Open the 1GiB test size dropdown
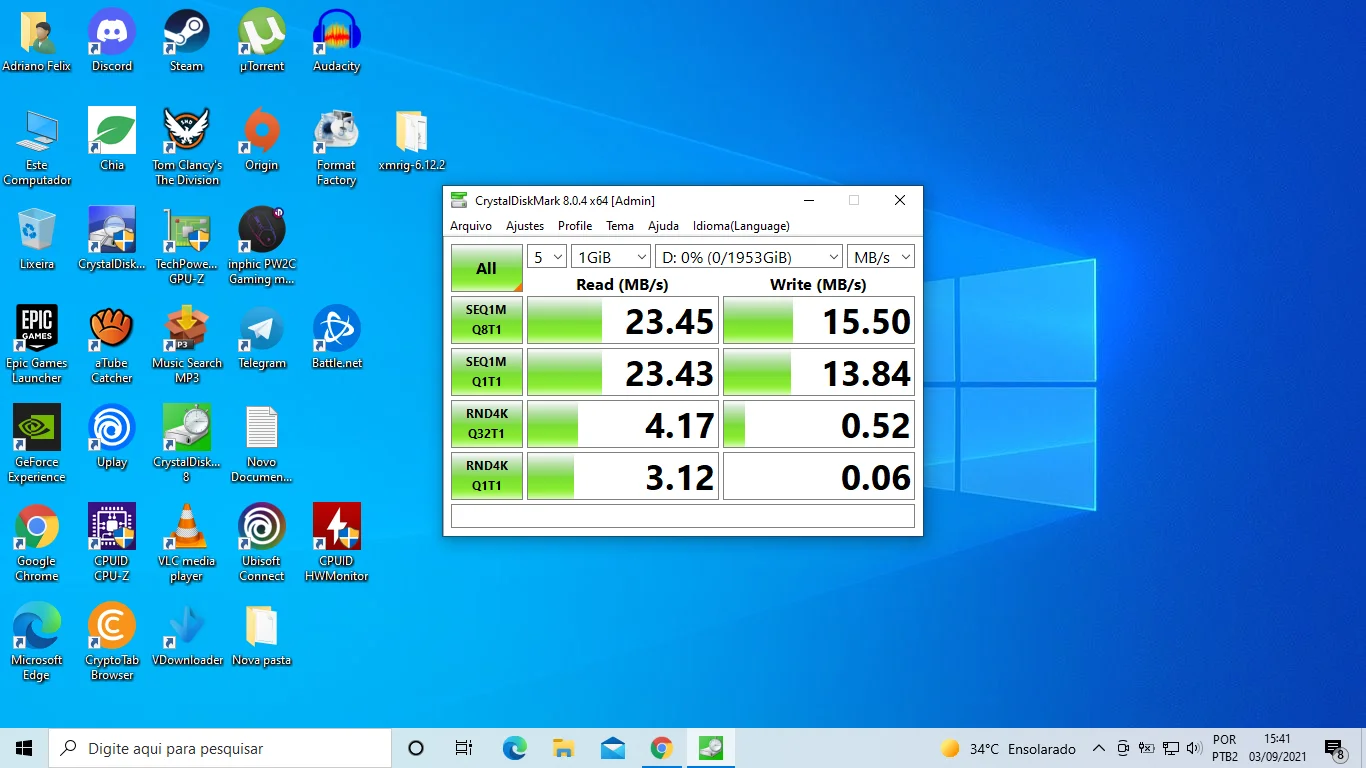The image size is (1366, 768). (x=611, y=257)
